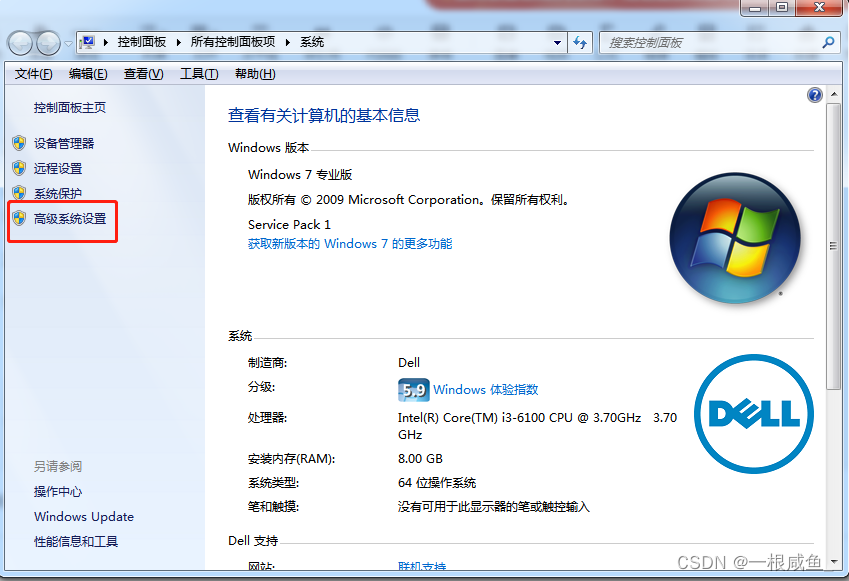The image size is (849, 581).
Task: Focus the 搜索控制面板 search box
Action: (720, 43)
